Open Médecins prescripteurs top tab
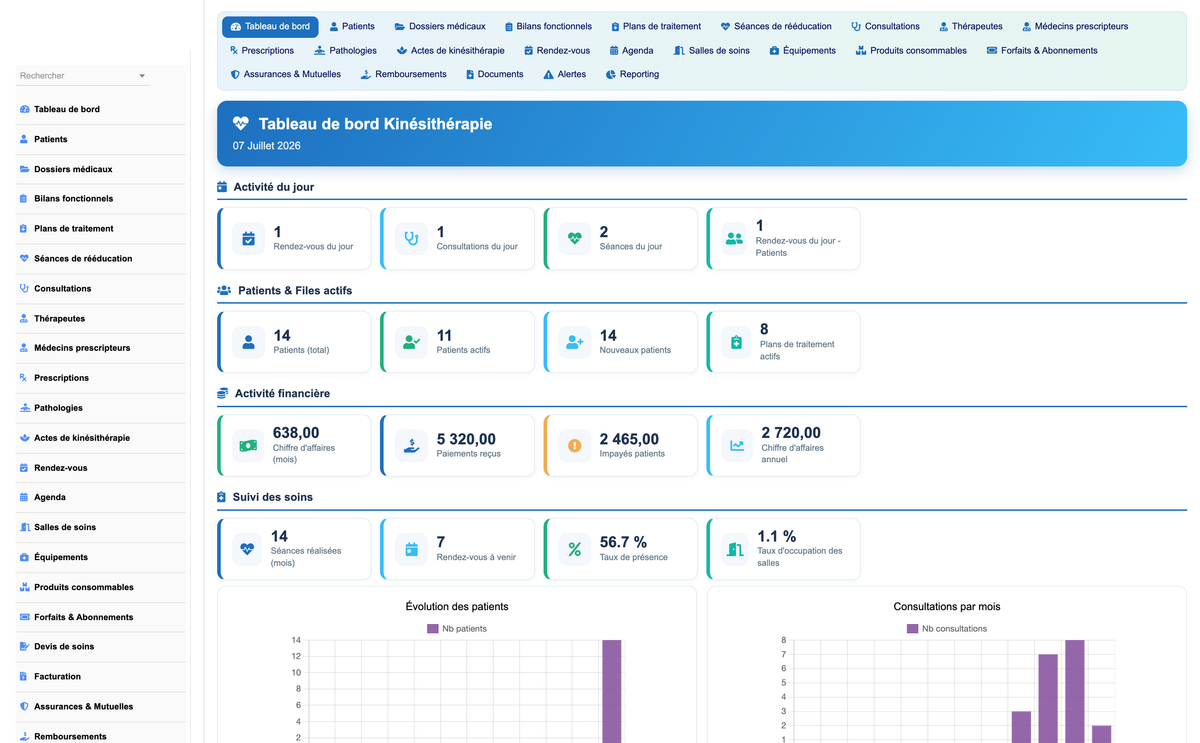The image size is (1200, 743). (1075, 26)
